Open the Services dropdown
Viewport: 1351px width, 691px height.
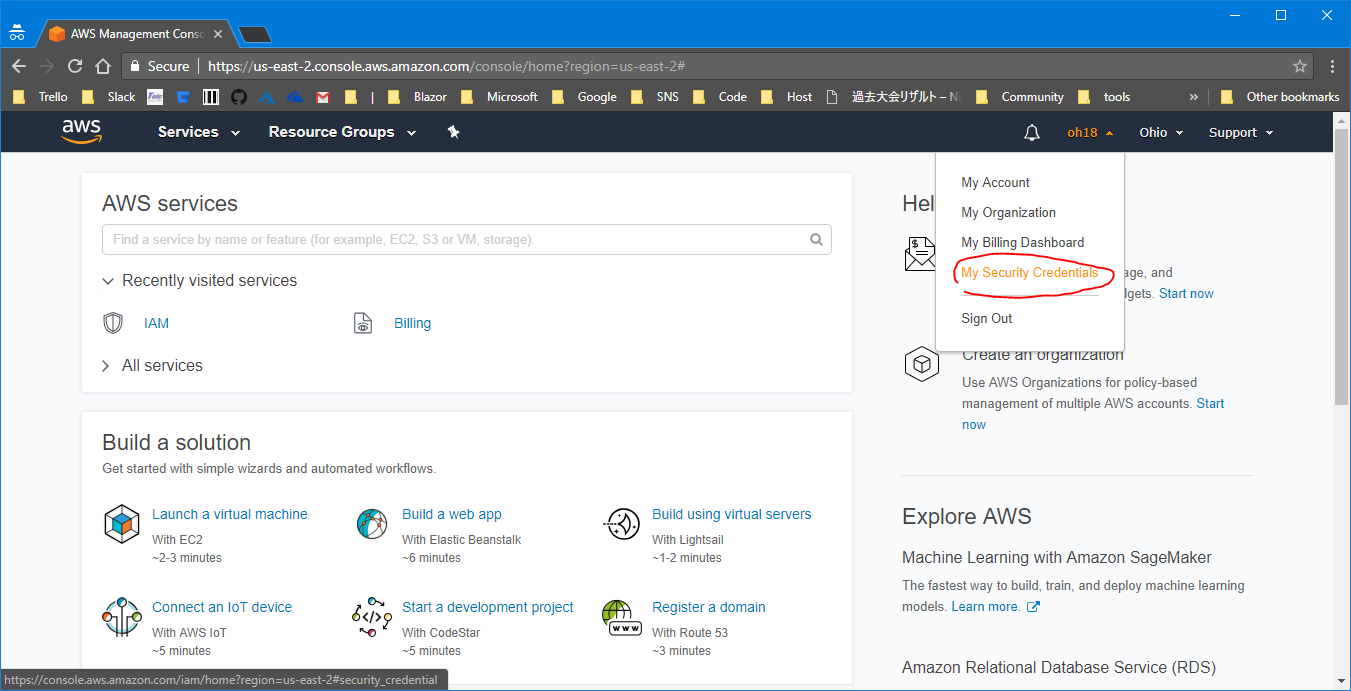pyautogui.click(x=199, y=132)
